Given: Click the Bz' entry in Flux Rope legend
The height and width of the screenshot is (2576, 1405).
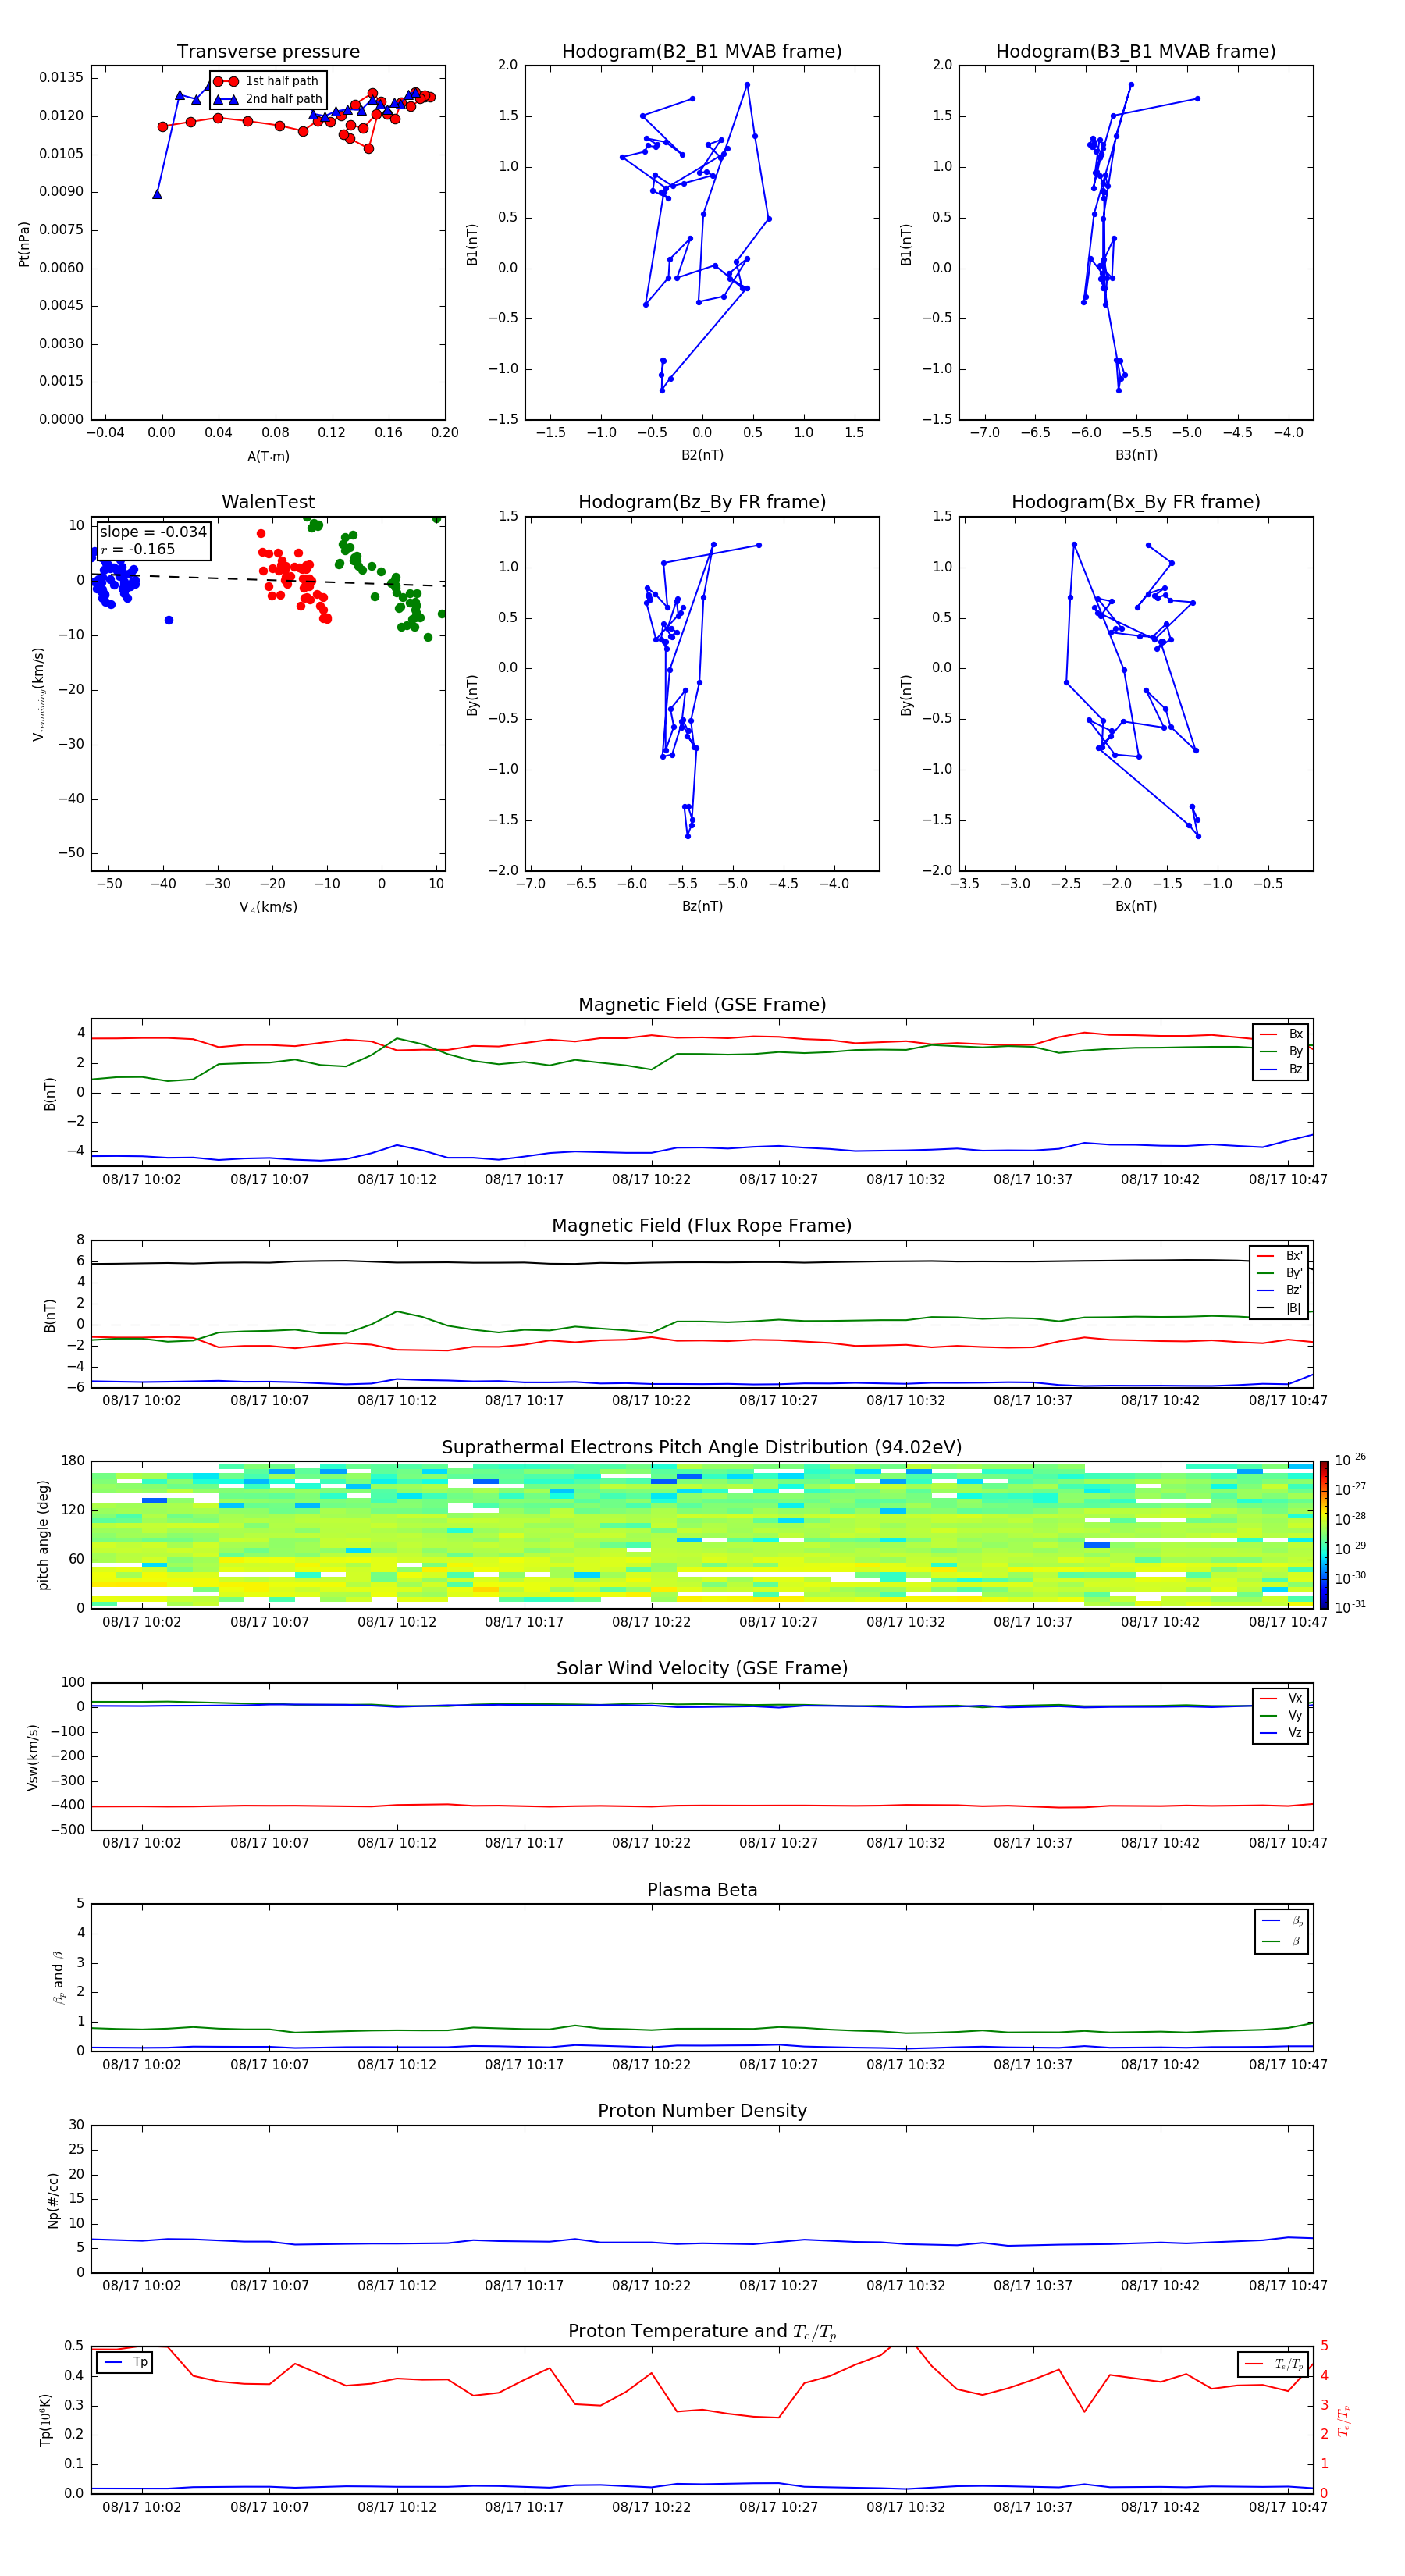Looking at the screenshot, I should (1280, 1290).
